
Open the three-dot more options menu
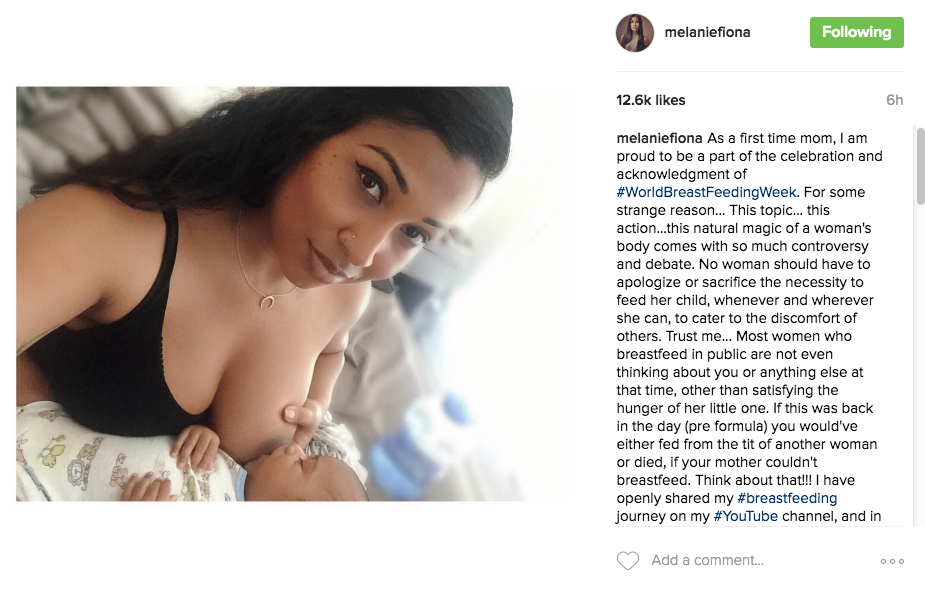click(x=892, y=561)
